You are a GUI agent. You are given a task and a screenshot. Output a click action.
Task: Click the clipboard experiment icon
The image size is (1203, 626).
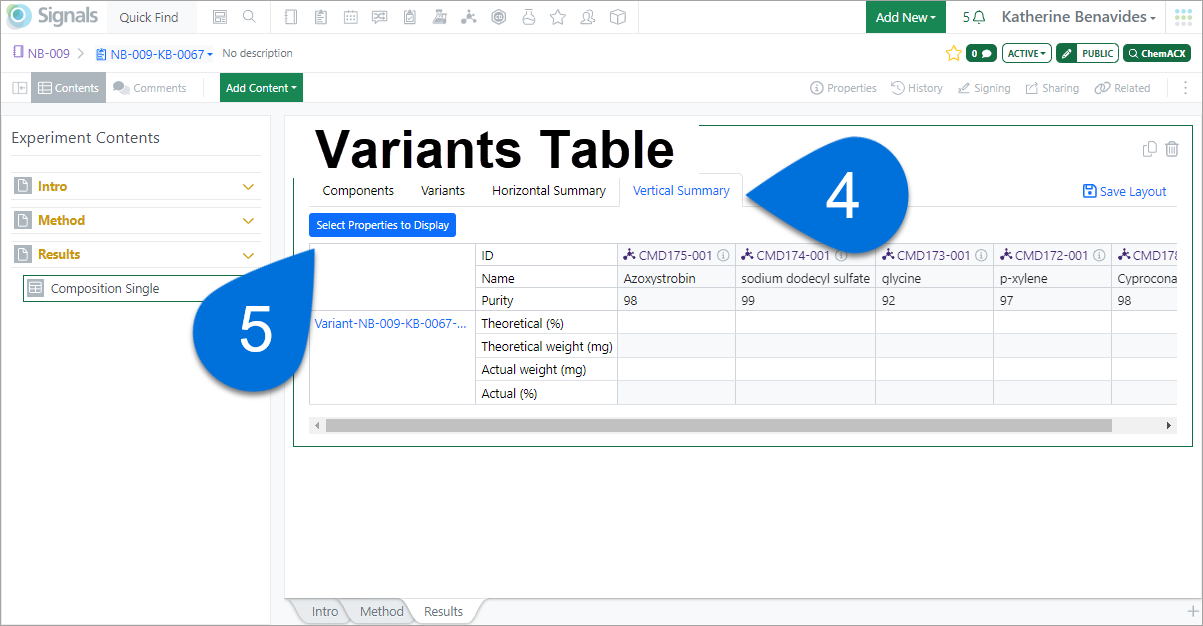point(320,17)
